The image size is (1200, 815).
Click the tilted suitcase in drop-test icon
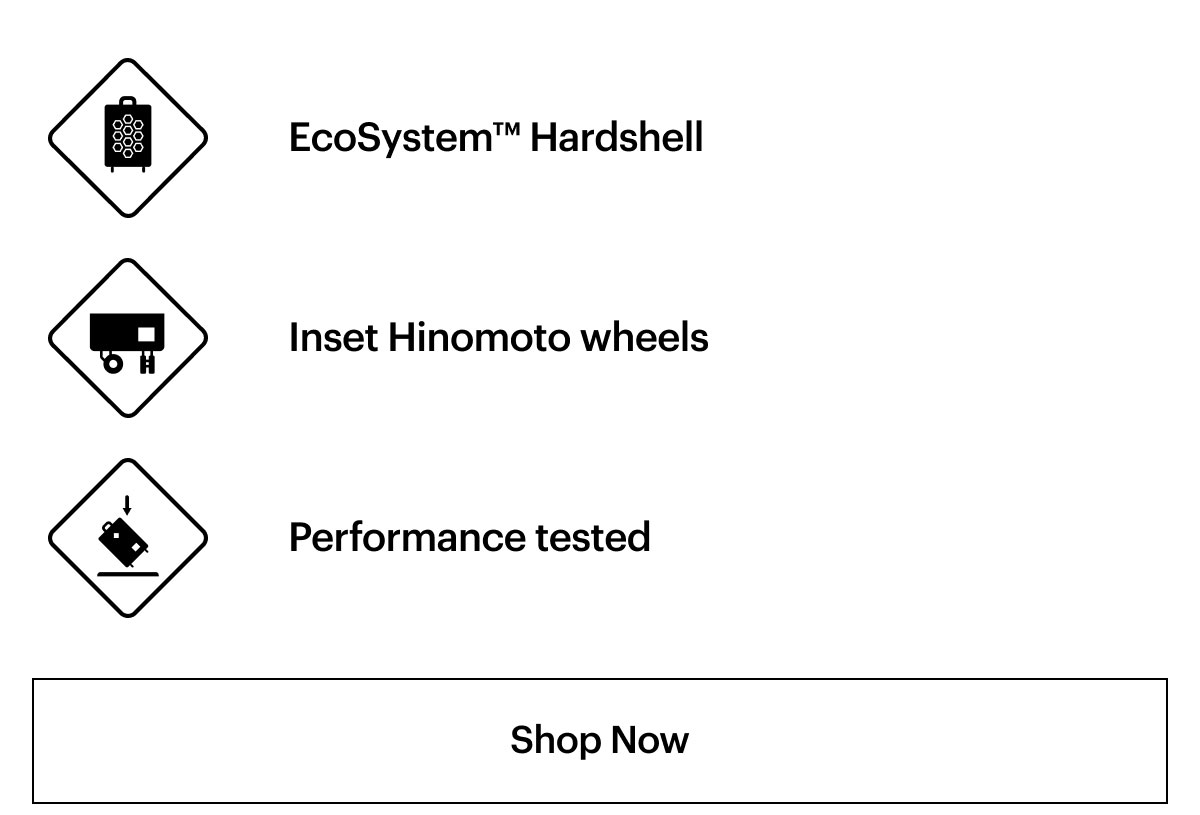pyautogui.click(x=125, y=541)
